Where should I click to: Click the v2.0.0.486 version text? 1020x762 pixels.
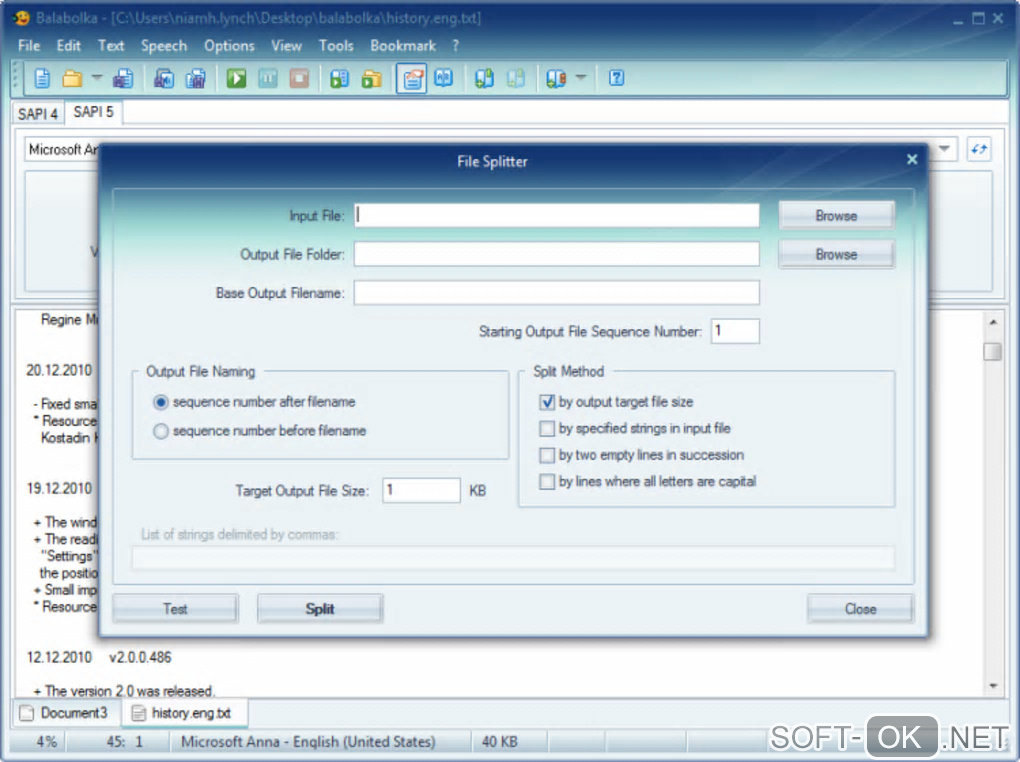coord(141,657)
